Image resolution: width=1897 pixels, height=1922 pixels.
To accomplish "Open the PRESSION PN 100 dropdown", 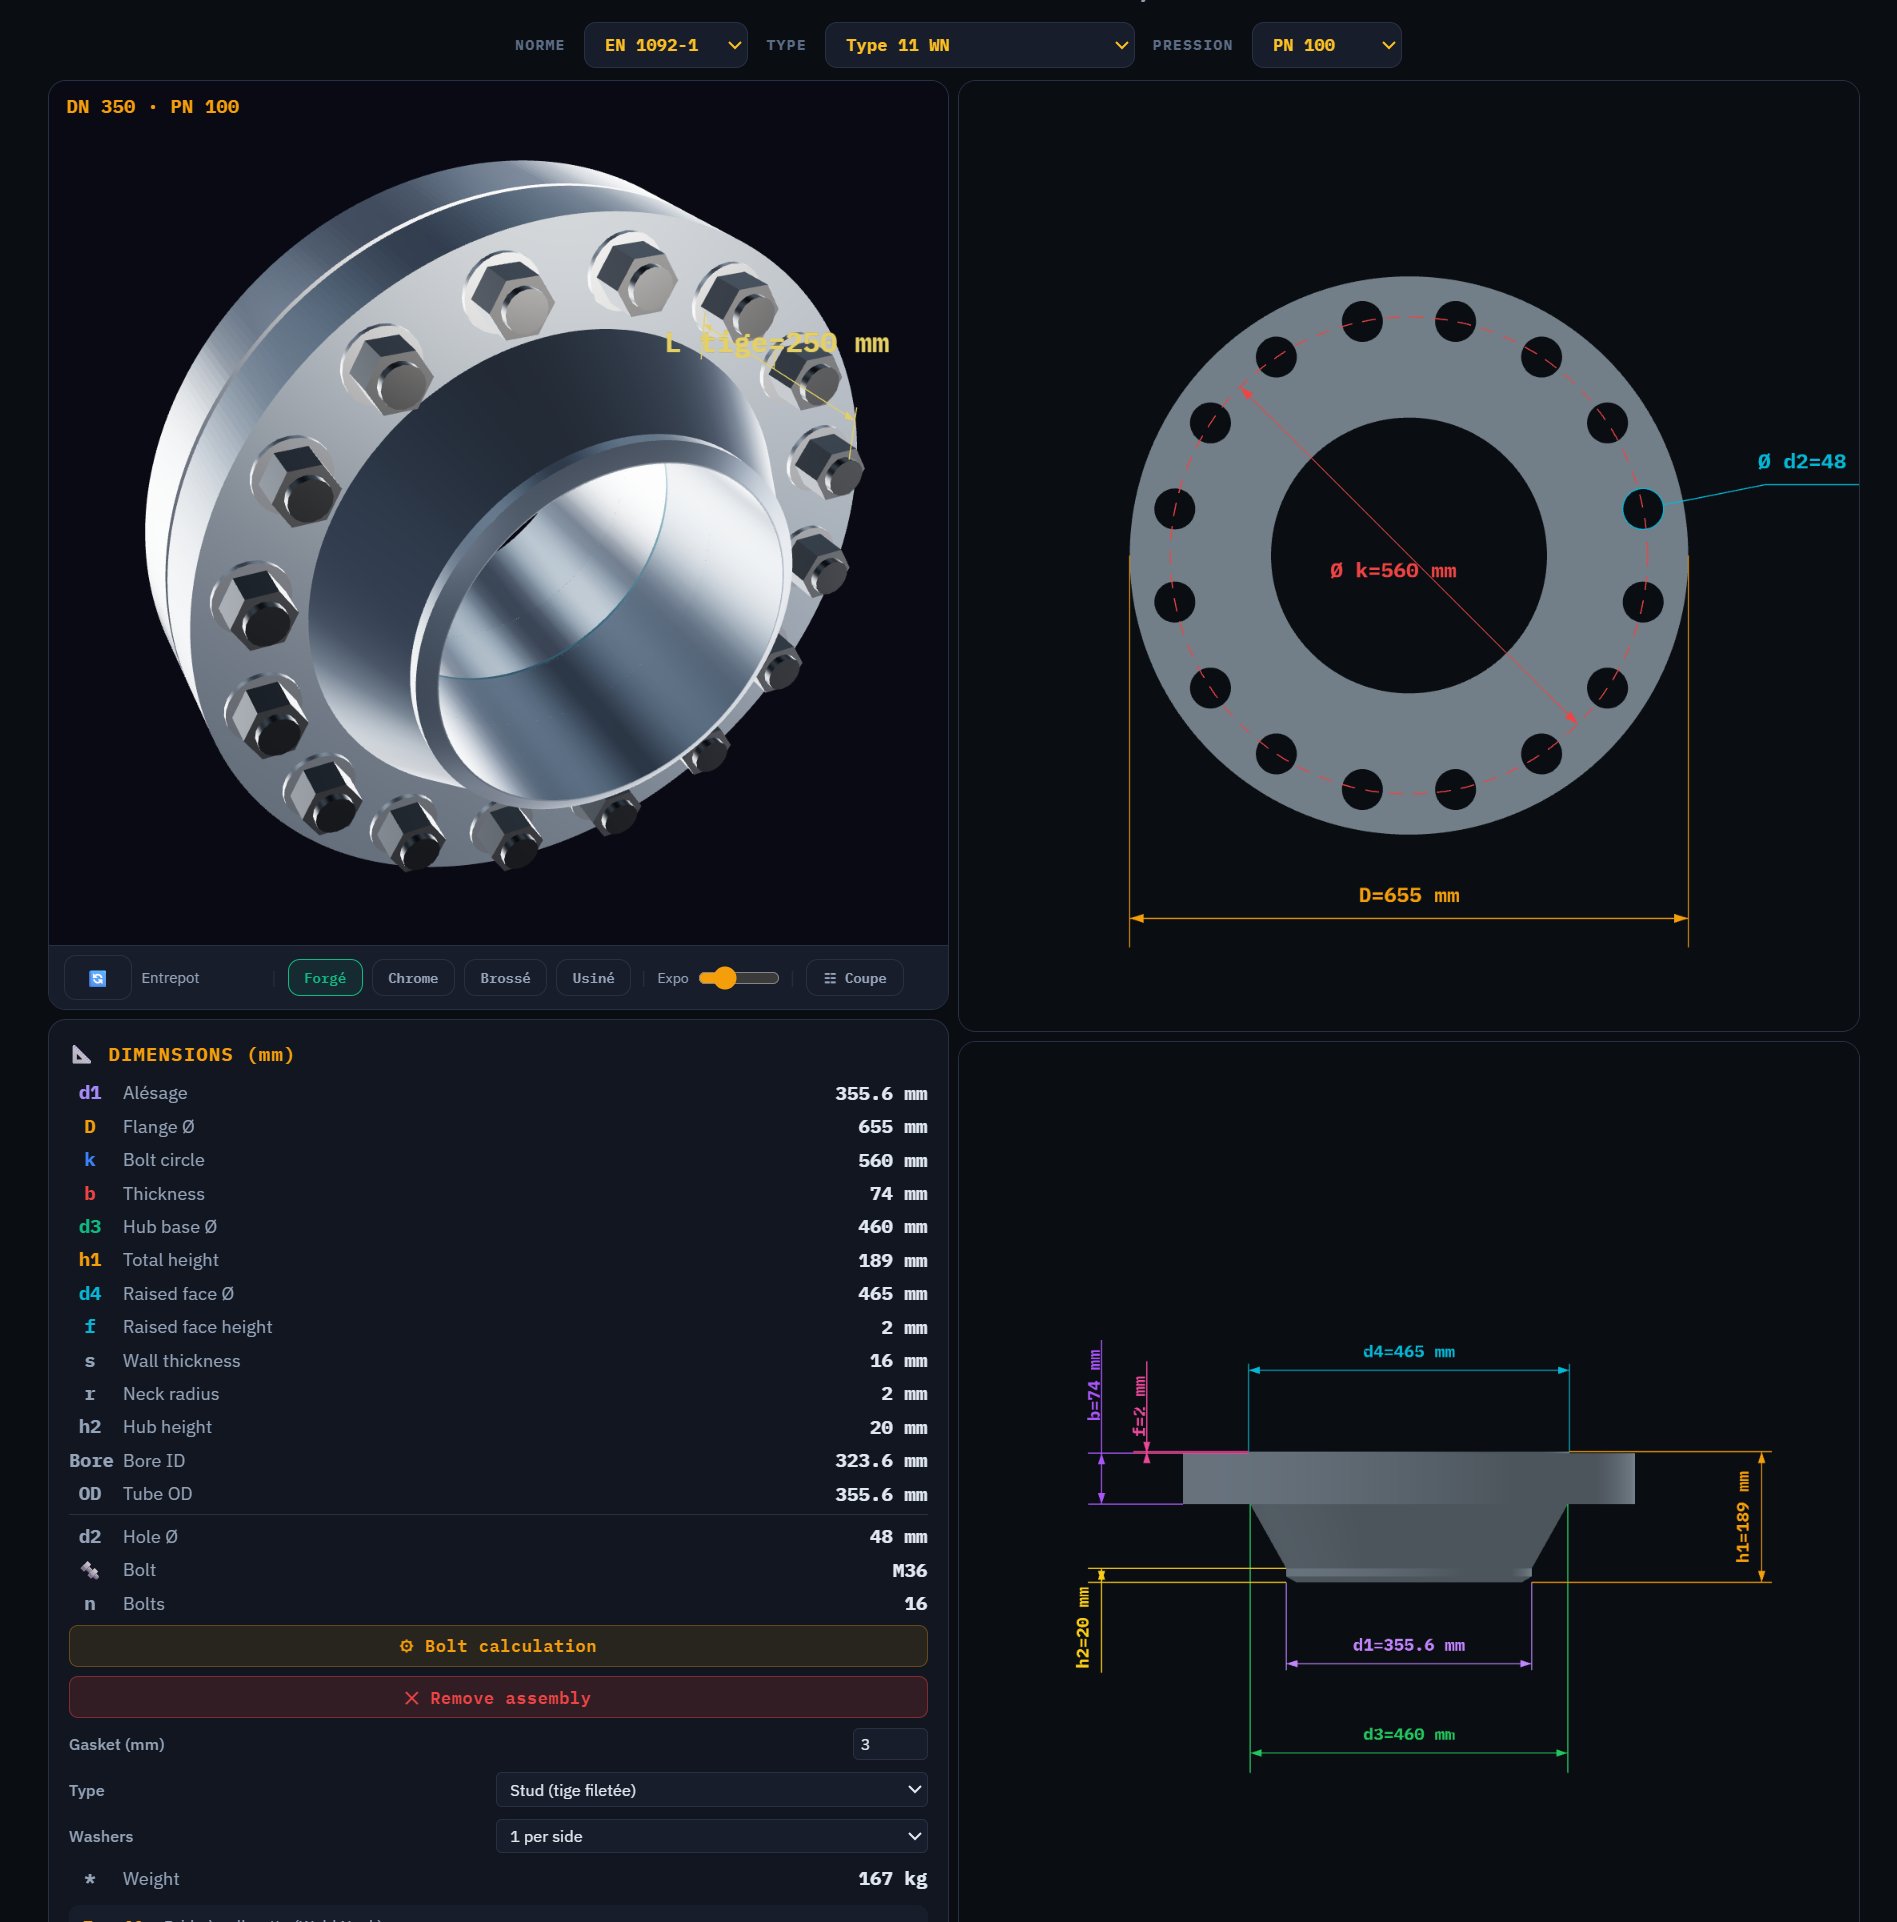I will point(1326,44).
